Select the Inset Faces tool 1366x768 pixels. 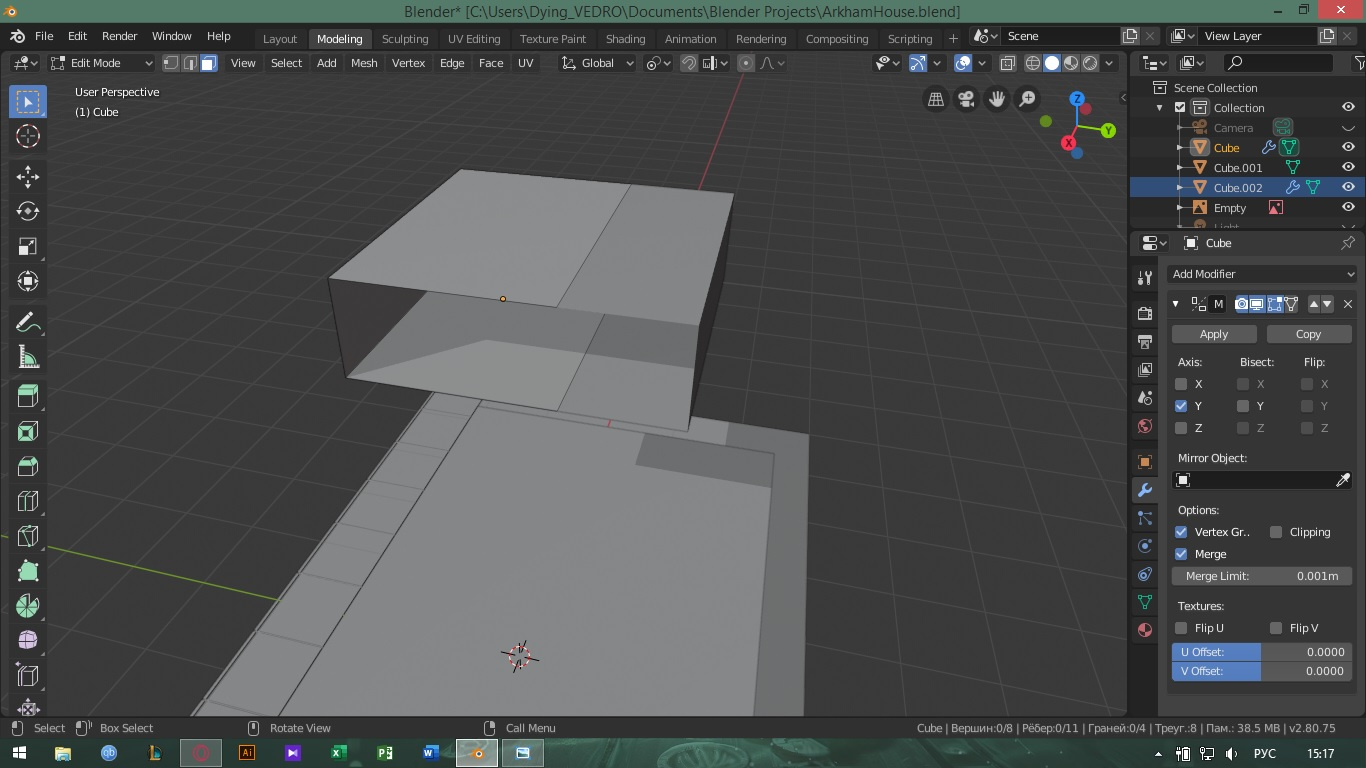click(28, 431)
